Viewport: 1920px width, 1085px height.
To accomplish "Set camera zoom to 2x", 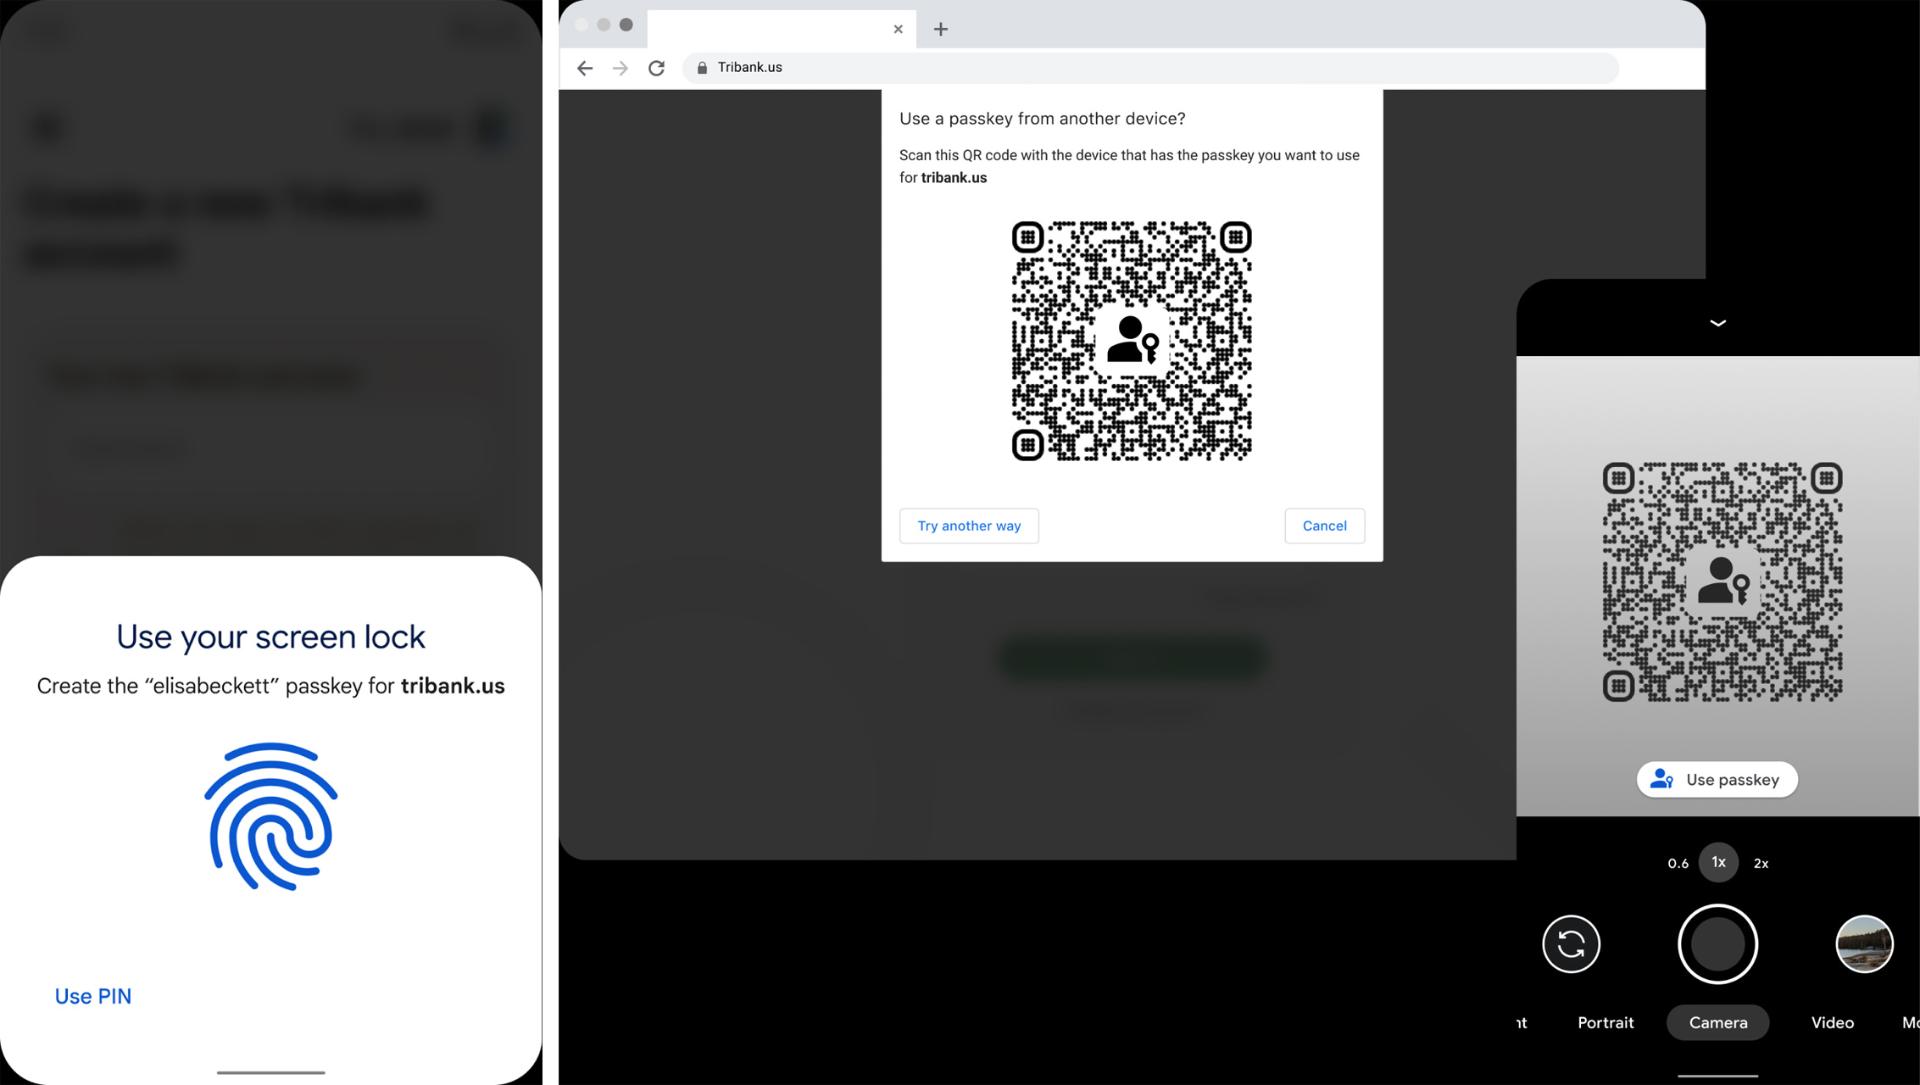I will point(1761,863).
